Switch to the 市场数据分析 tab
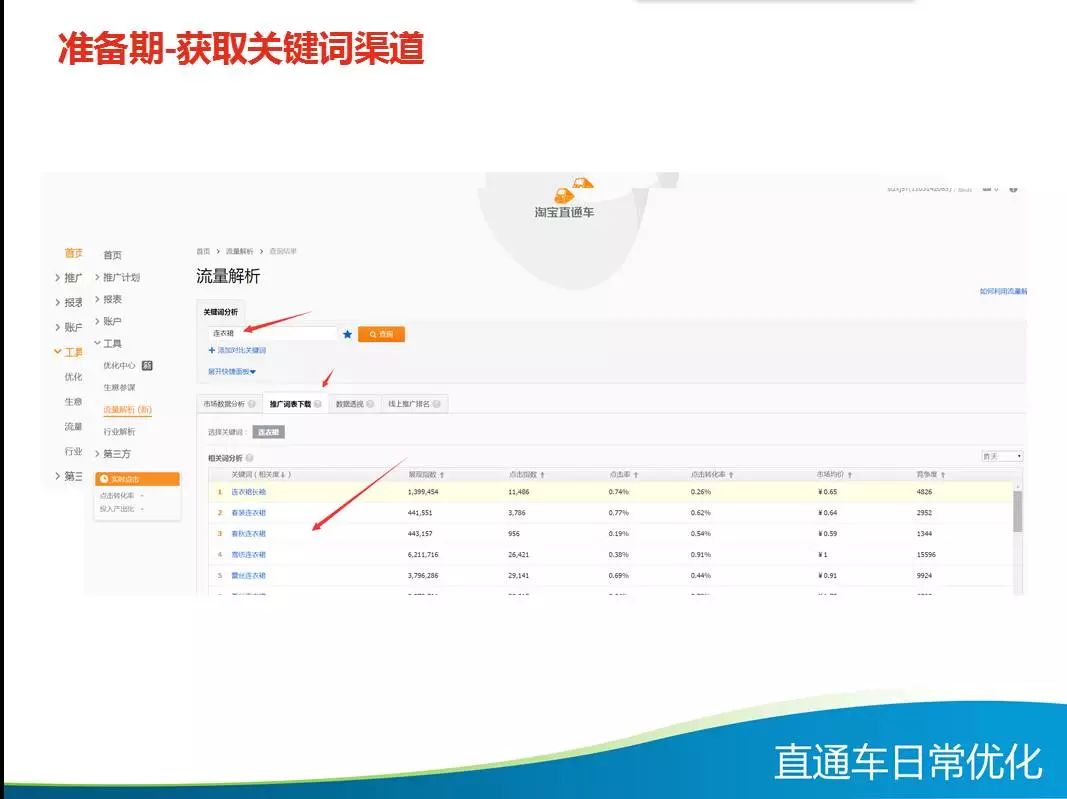This screenshot has width=1067, height=799. (229, 404)
